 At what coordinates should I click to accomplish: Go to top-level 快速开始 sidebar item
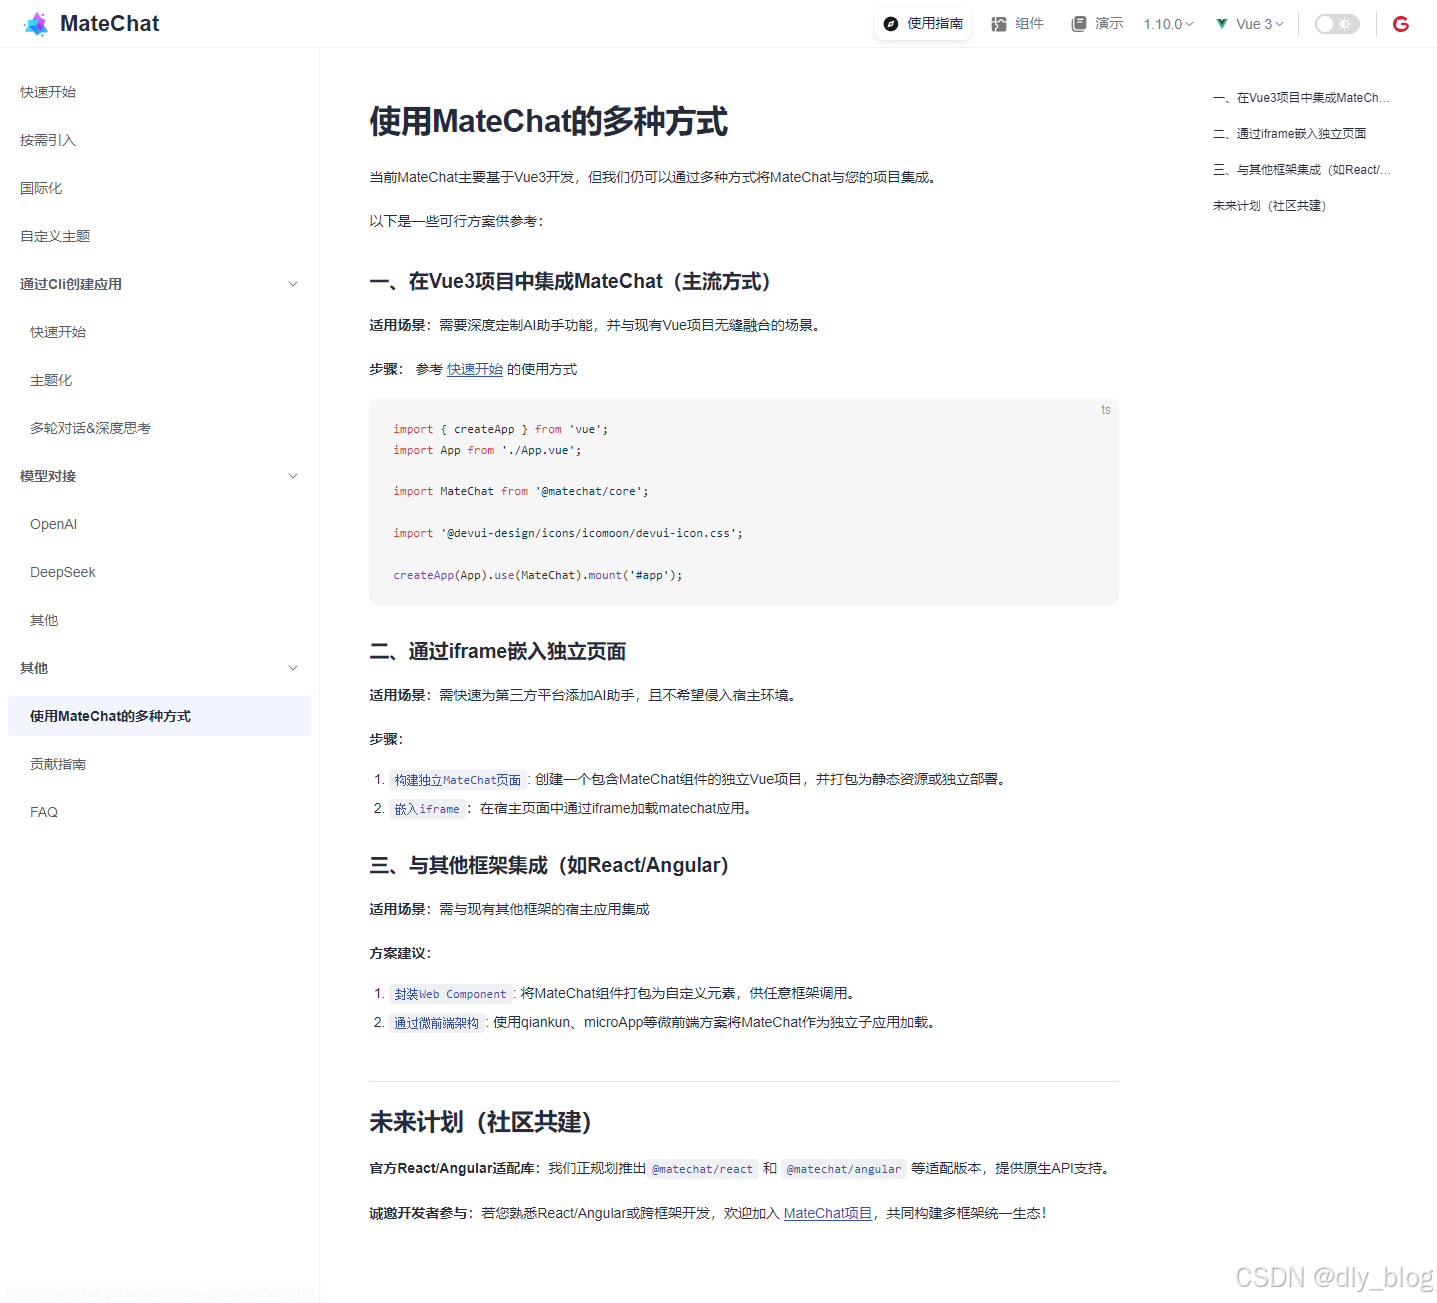click(48, 92)
